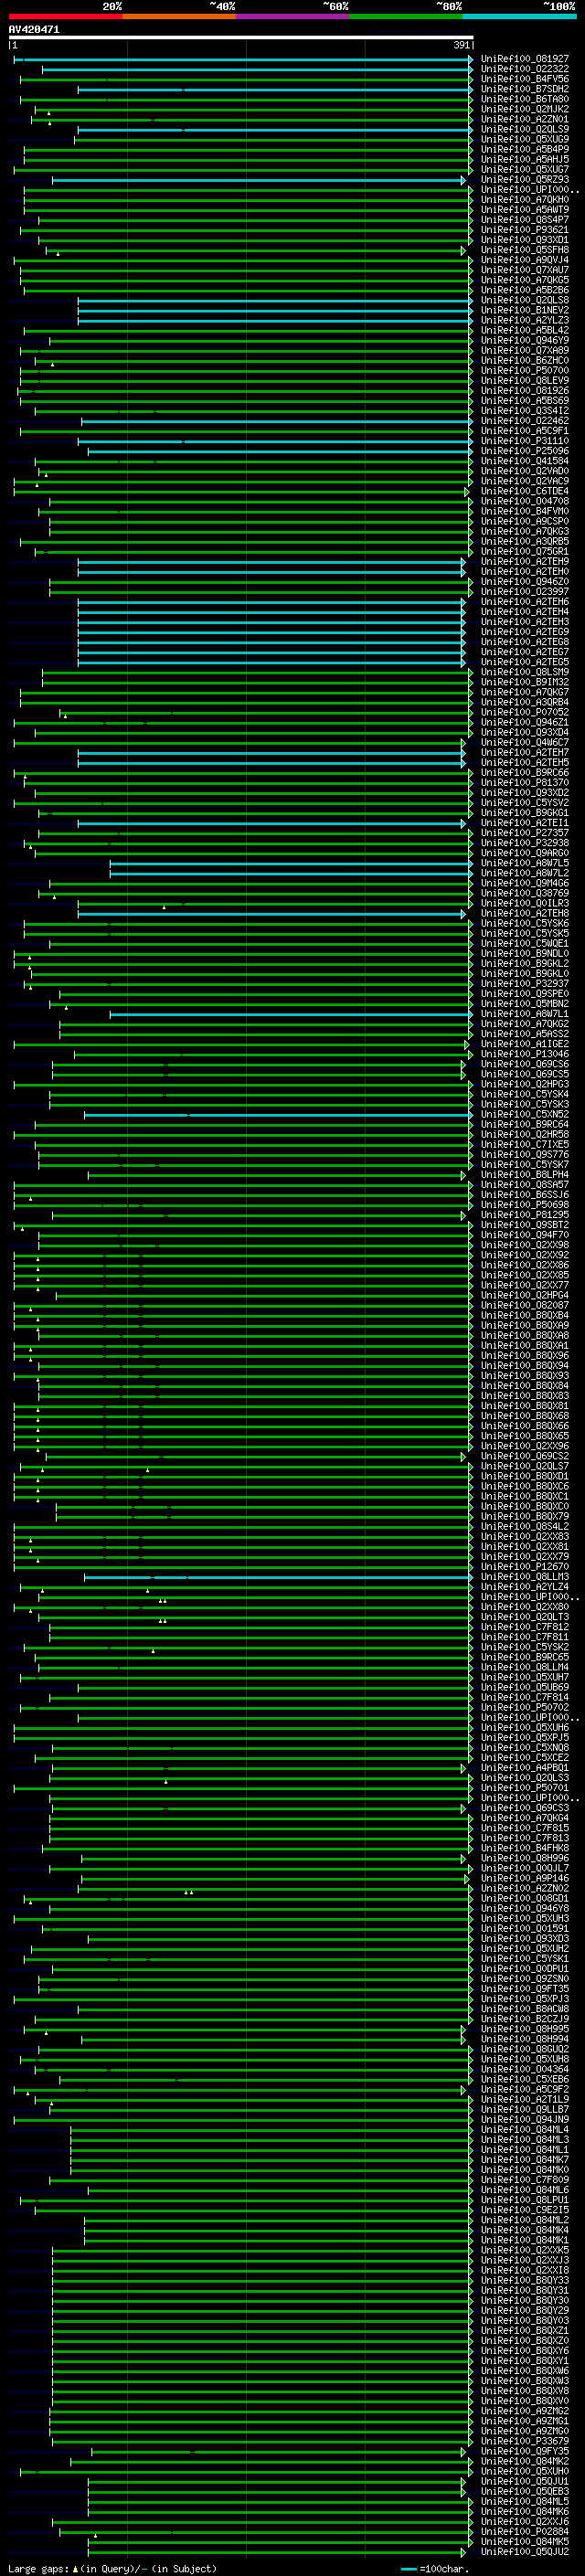Open hit UniRef100_A2ZN01
This screenshot has width=585, height=2576.
pyautogui.click(x=525, y=119)
